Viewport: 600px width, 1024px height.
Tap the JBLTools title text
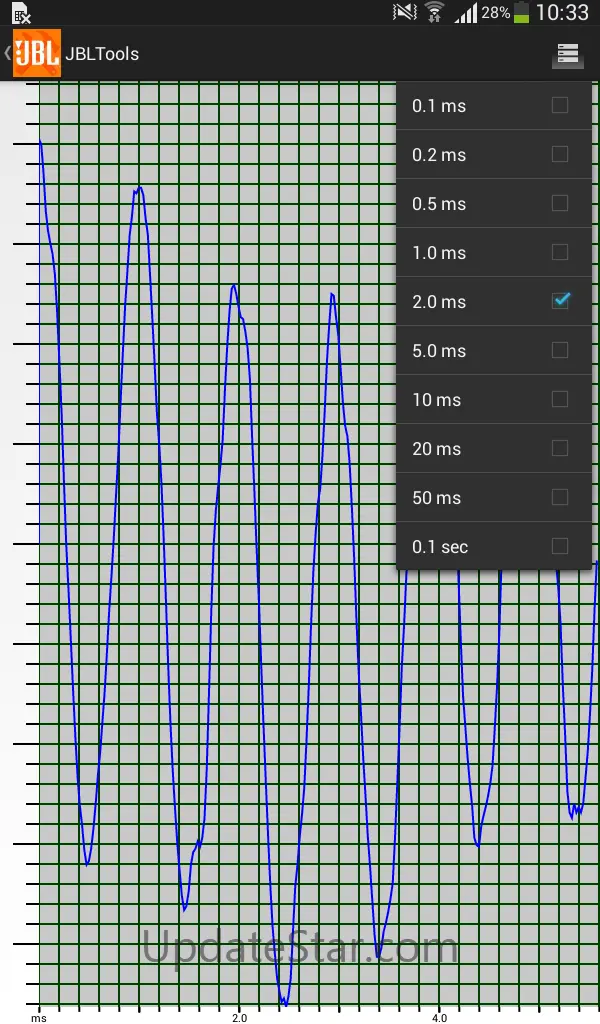click(103, 54)
